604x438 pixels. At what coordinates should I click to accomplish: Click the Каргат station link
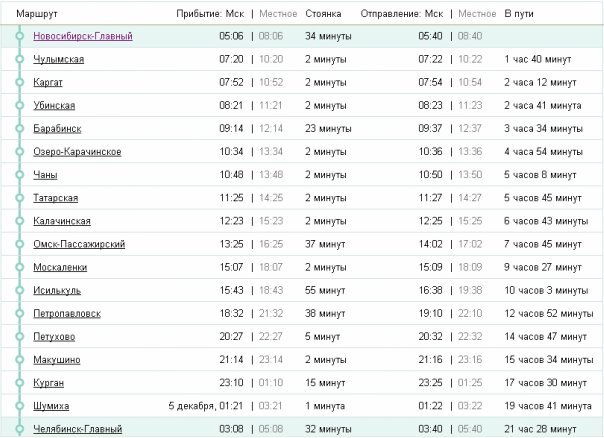(x=49, y=83)
